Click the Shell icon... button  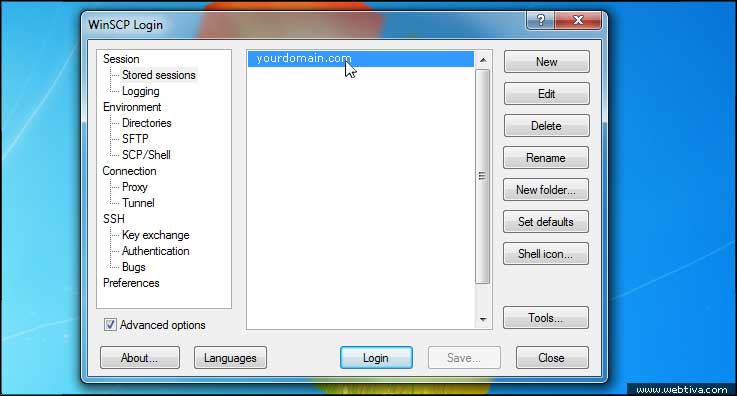coord(546,253)
